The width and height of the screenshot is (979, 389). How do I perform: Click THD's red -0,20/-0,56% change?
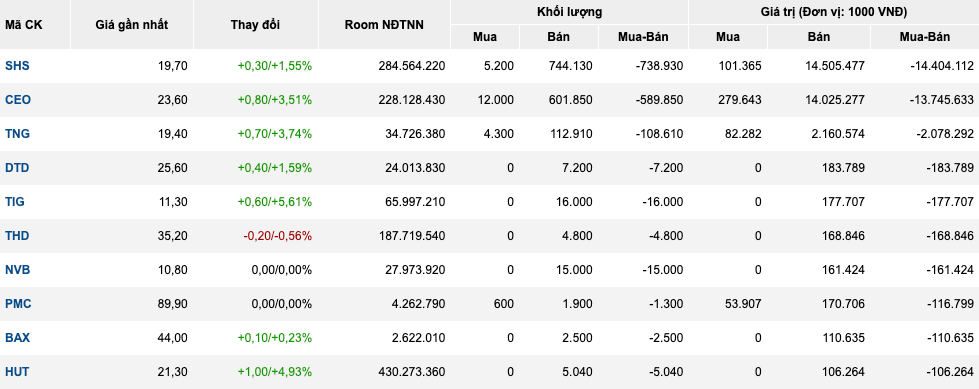click(x=277, y=236)
